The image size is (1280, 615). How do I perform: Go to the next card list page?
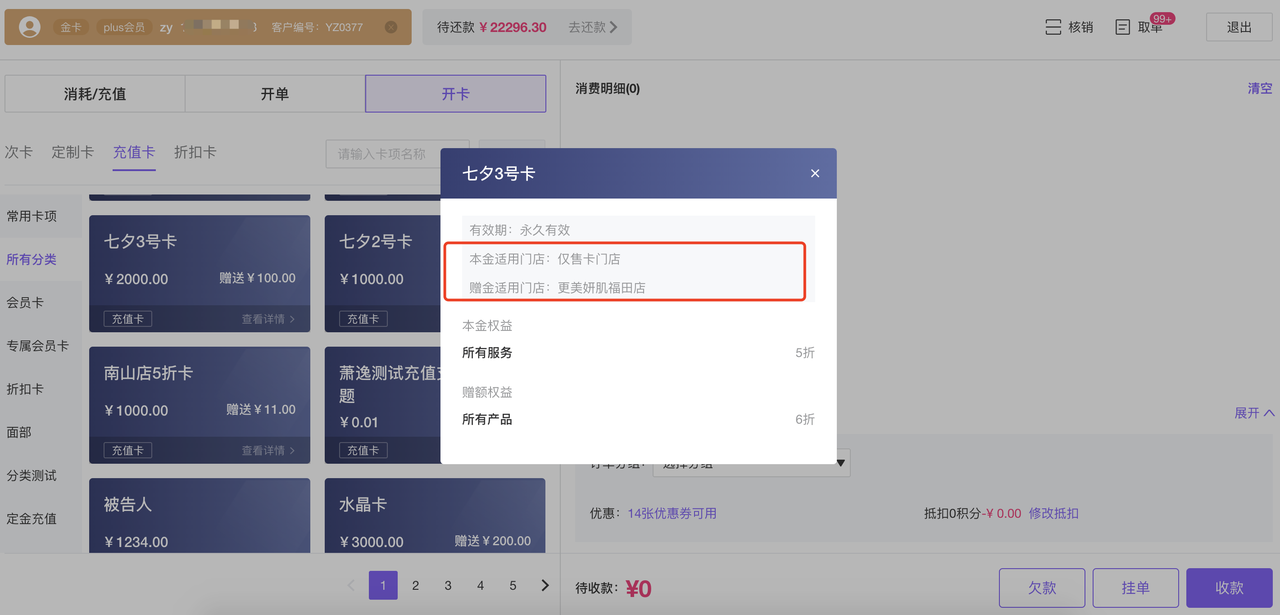pos(545,585)
